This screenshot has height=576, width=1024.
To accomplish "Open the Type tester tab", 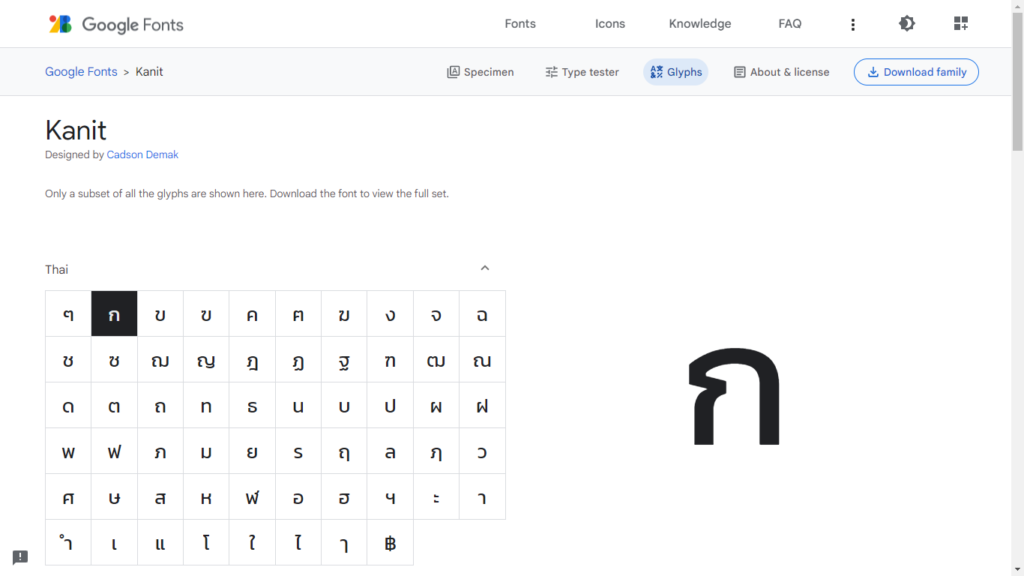I will 582,72.
